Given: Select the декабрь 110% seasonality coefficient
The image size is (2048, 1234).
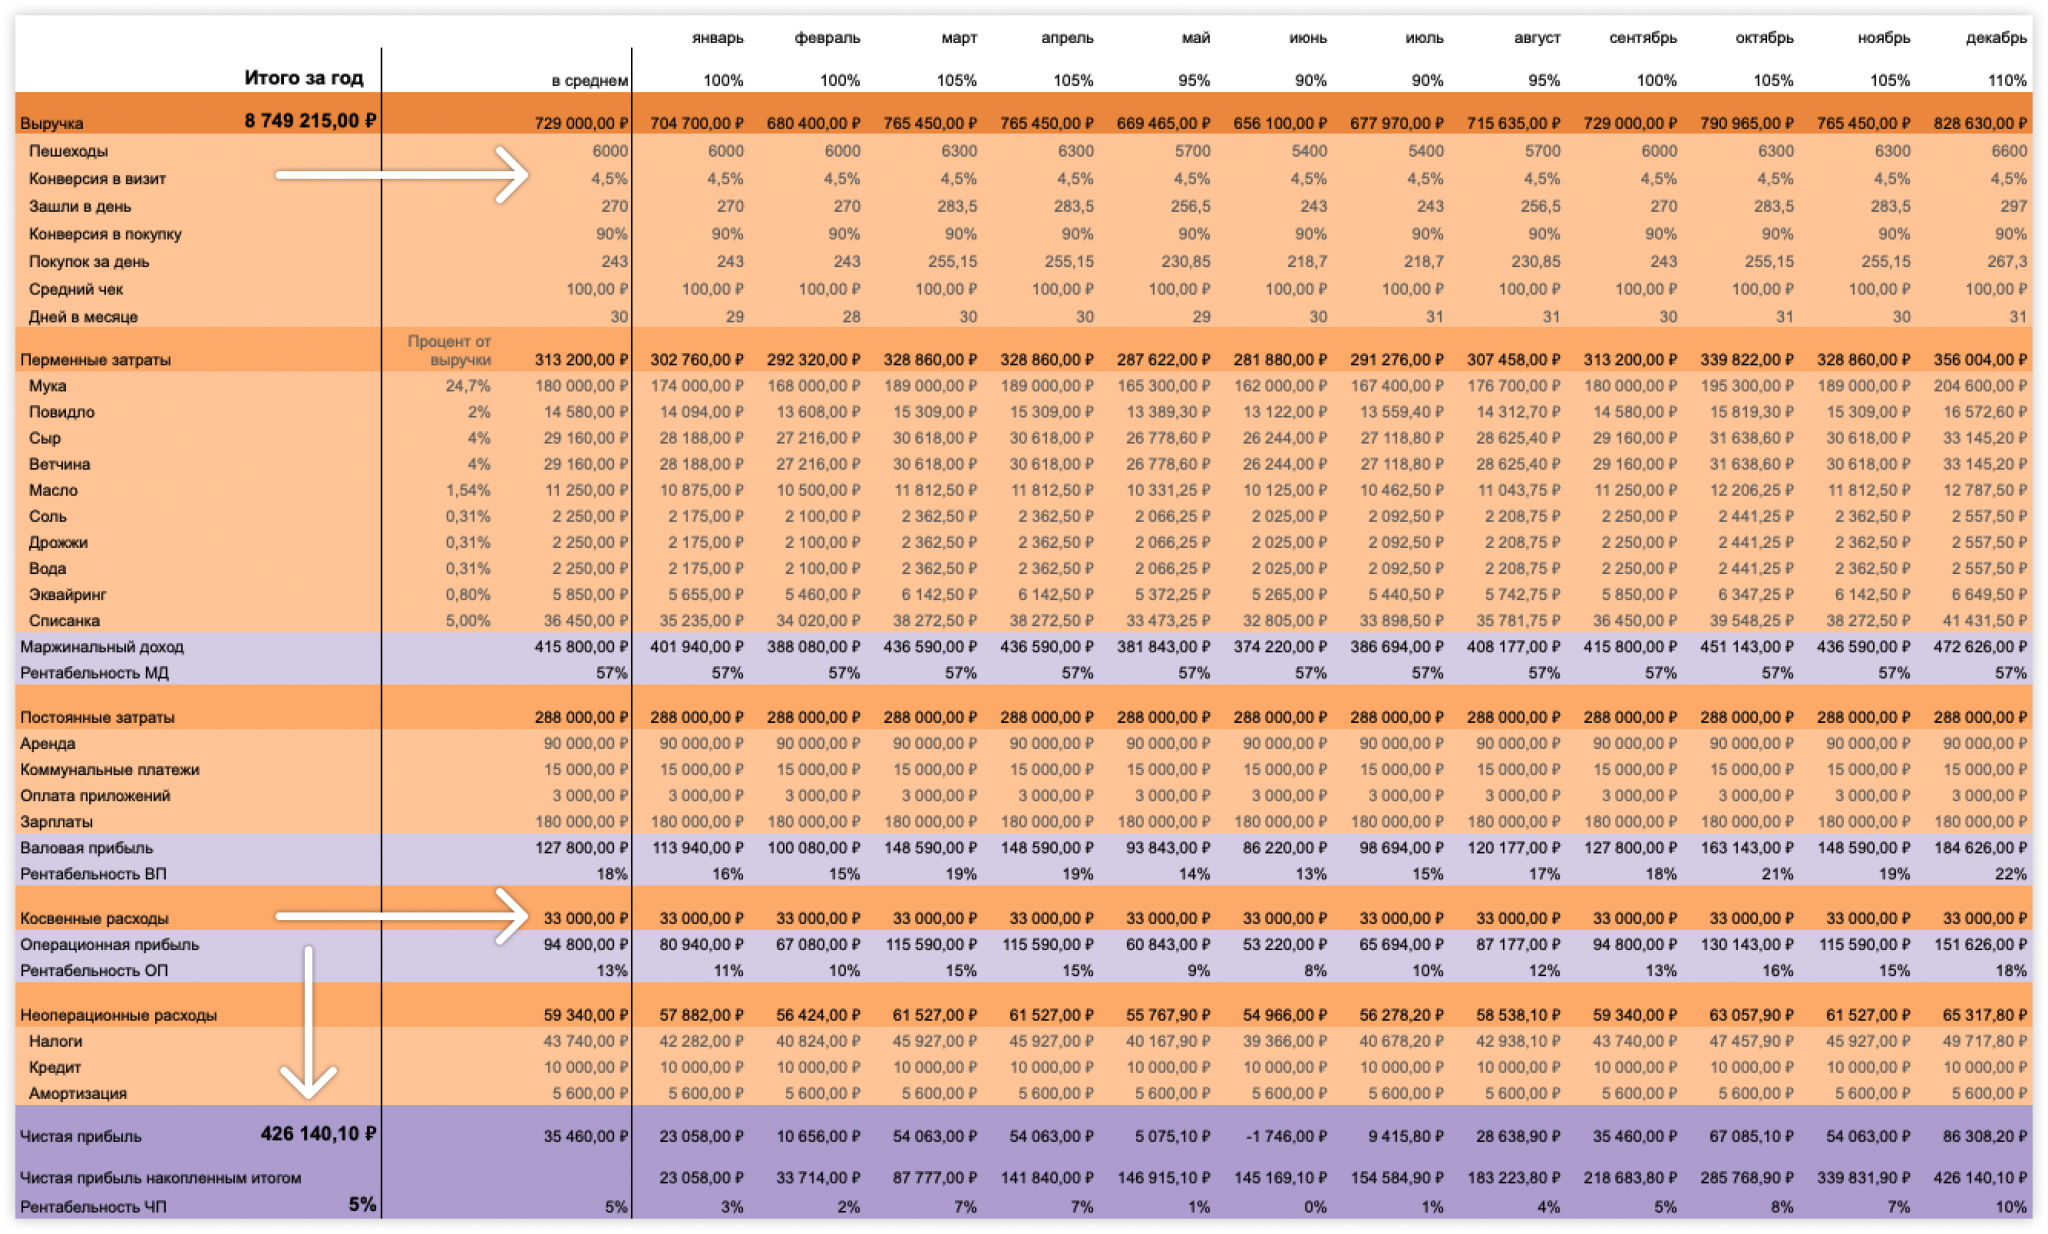Looking at the screenshot, I should pos(2006,80).
